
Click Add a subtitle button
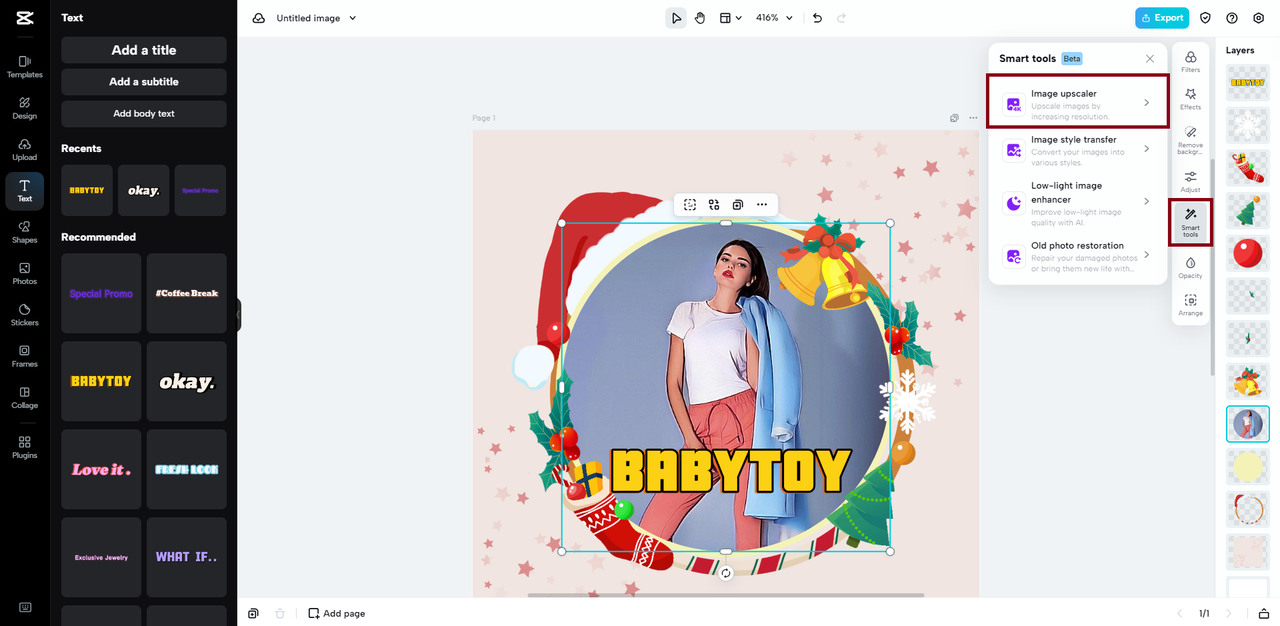(x=144, y=82)
